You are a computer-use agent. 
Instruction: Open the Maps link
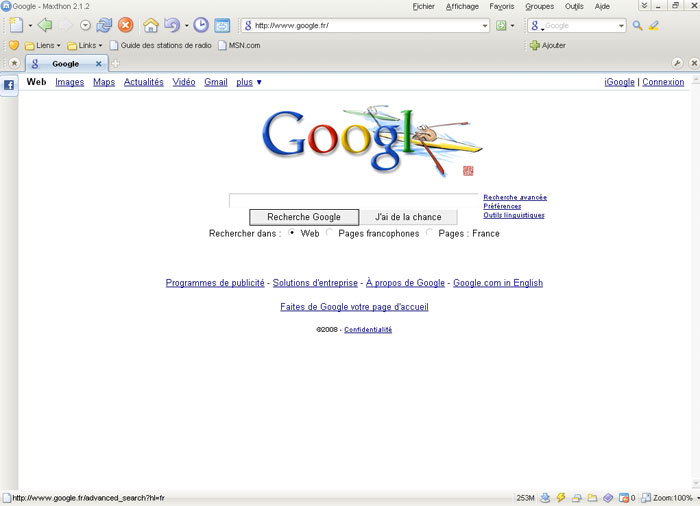[x=104, y=82]
